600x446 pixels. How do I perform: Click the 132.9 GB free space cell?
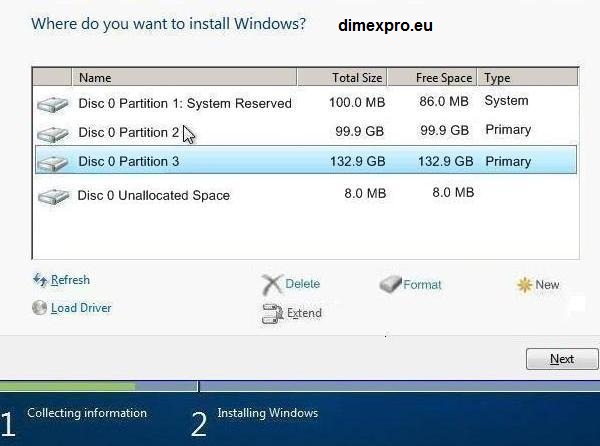445,161
